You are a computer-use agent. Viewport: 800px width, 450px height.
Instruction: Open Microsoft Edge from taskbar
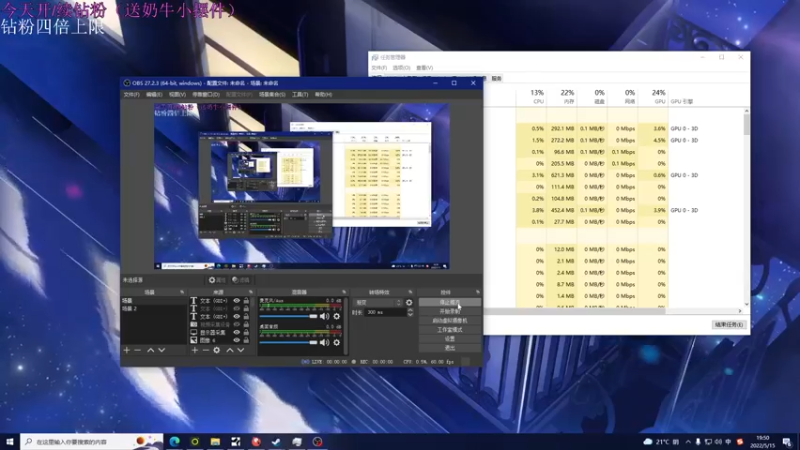(174, 441)
